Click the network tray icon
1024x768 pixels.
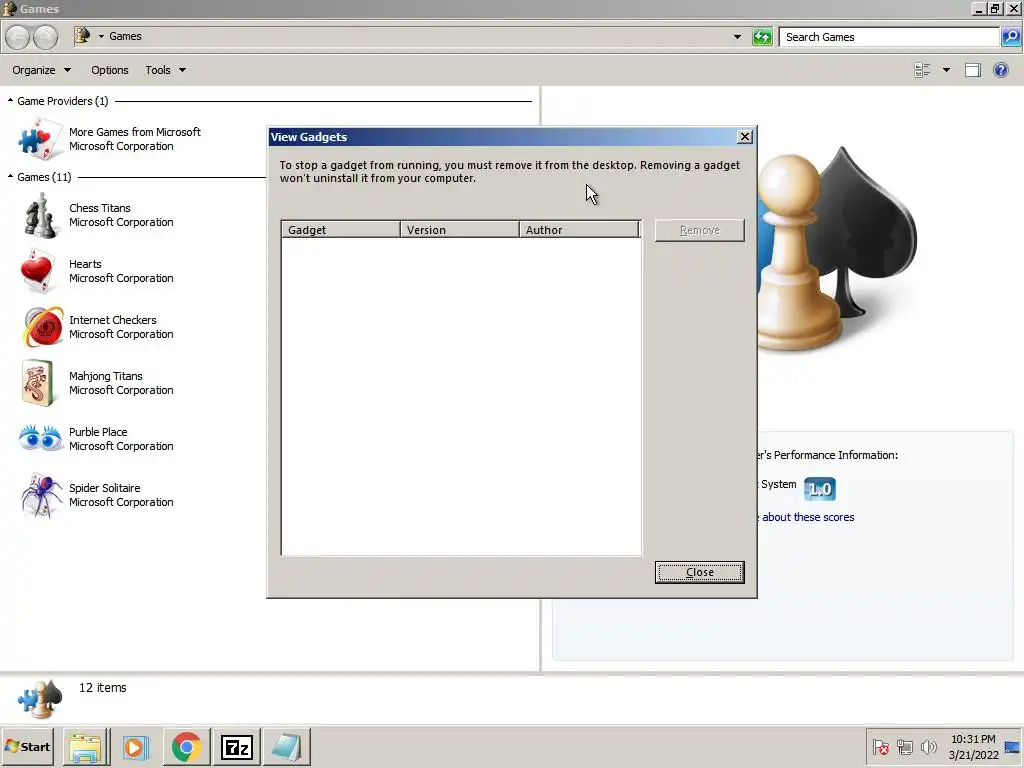904,746
